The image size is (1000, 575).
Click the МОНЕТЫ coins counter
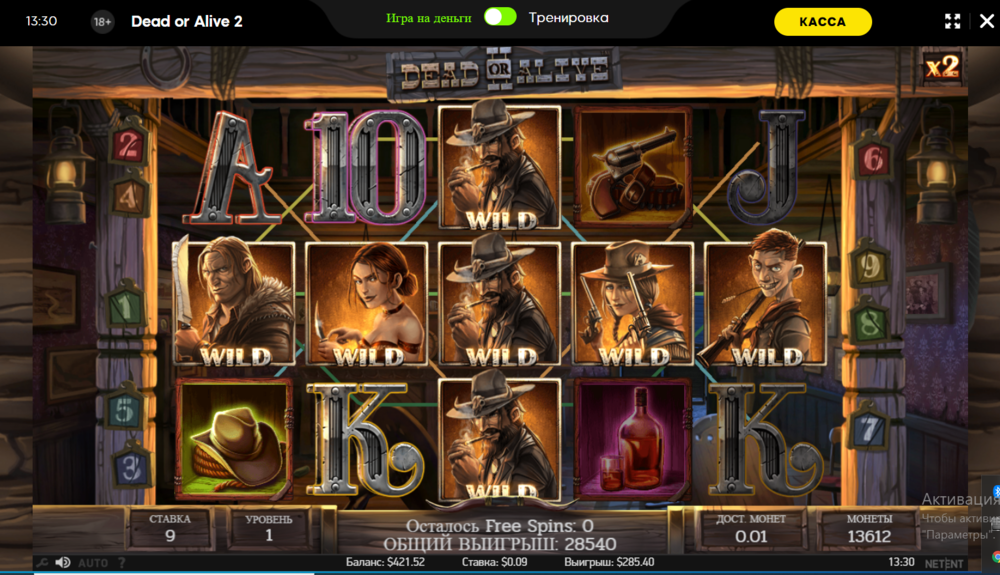(x=869, y=529)
